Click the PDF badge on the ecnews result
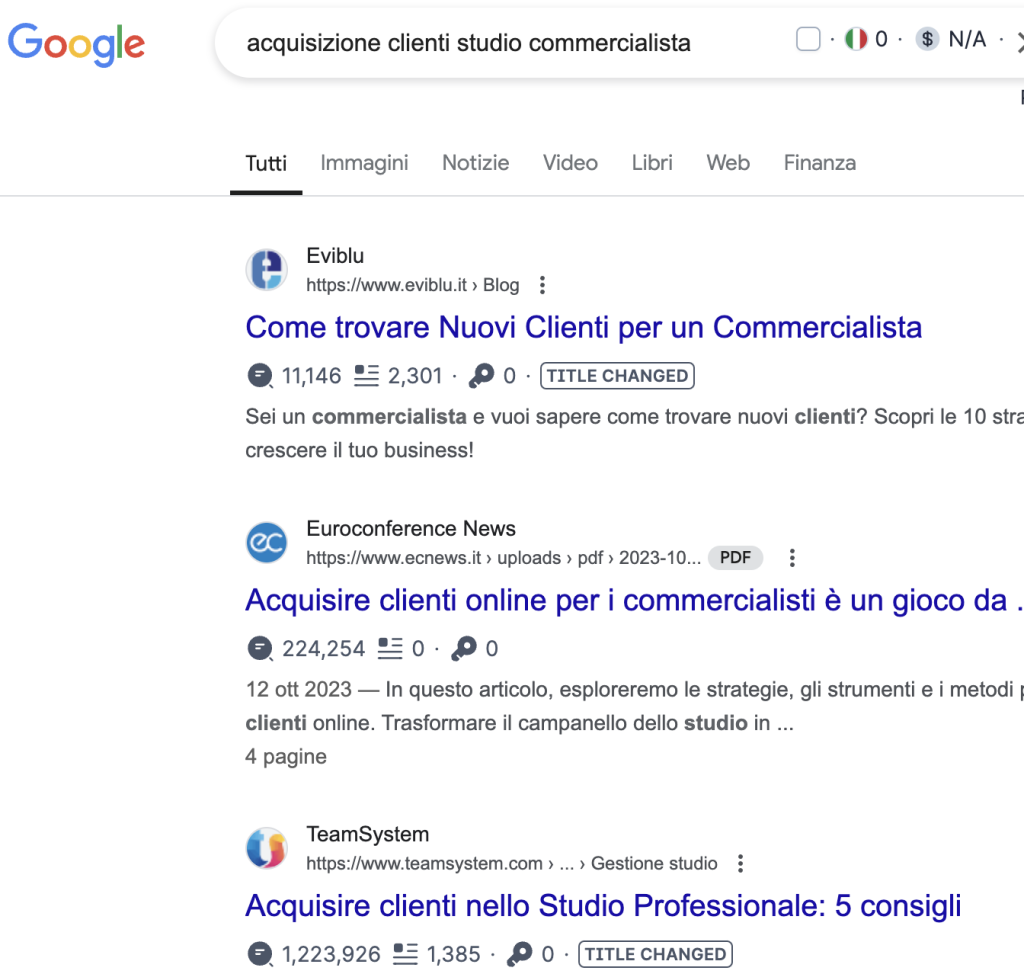Screen dimensions: 1024x974 pyautogui.click(x=735, y=558)
